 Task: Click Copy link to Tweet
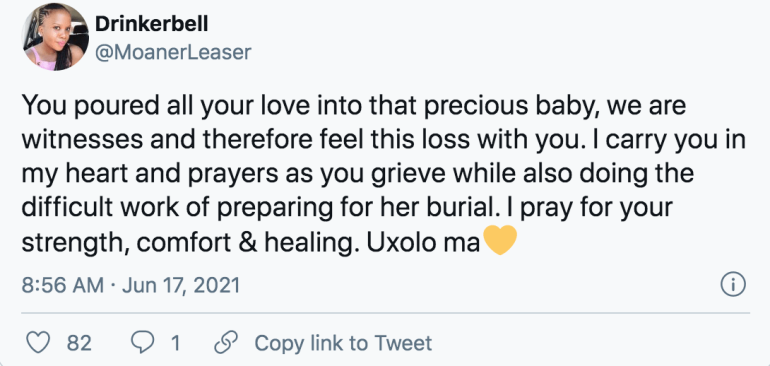[x=343, y=343]
